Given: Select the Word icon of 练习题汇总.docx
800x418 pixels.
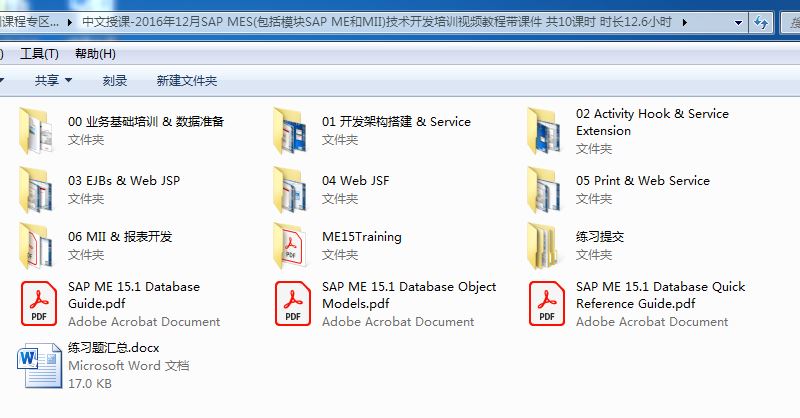Looking at the screenshot, I should (39, 365).
